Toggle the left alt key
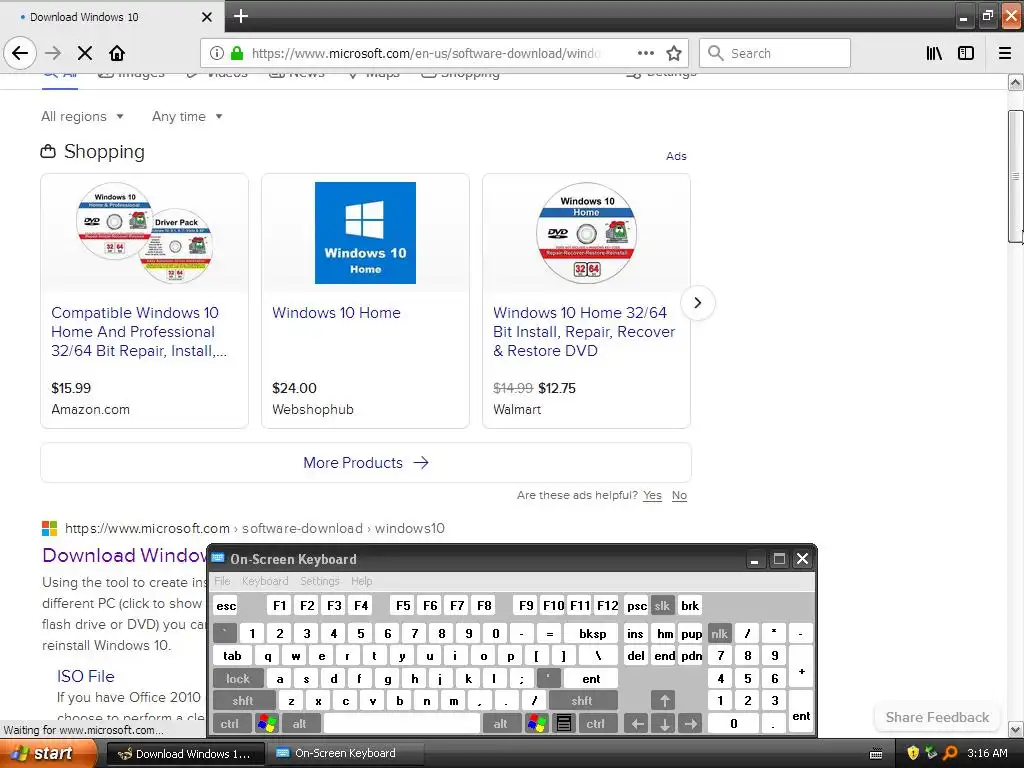Image resolution: width=1024 pixels, height=768 pixels. tap(299, 724)
